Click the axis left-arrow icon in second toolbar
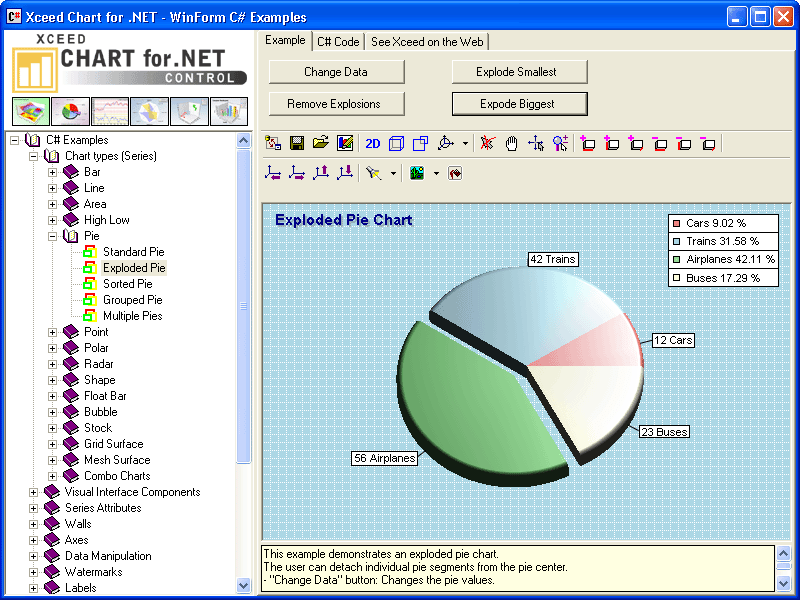 (273, 173)
